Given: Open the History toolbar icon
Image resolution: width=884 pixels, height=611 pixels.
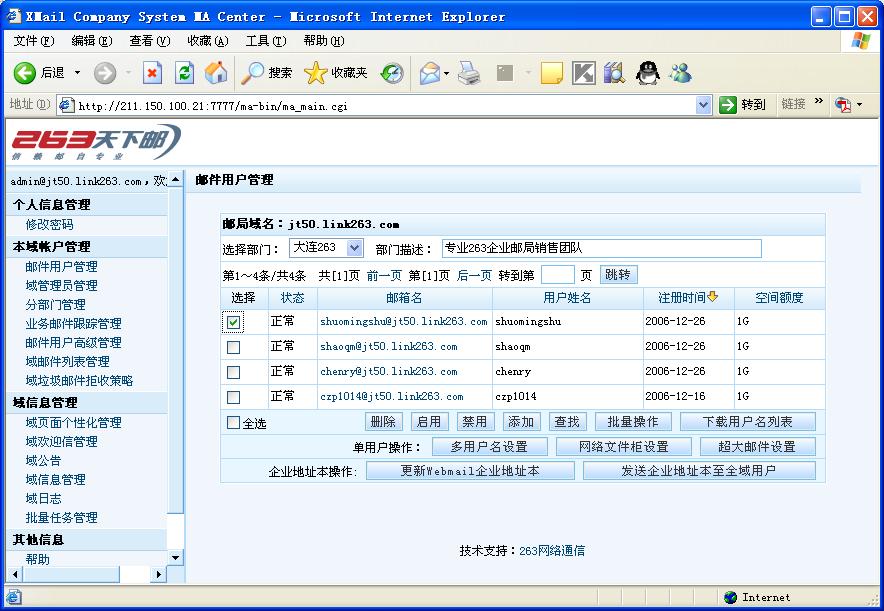Looking at the screenshot, I should click(391, 73).
